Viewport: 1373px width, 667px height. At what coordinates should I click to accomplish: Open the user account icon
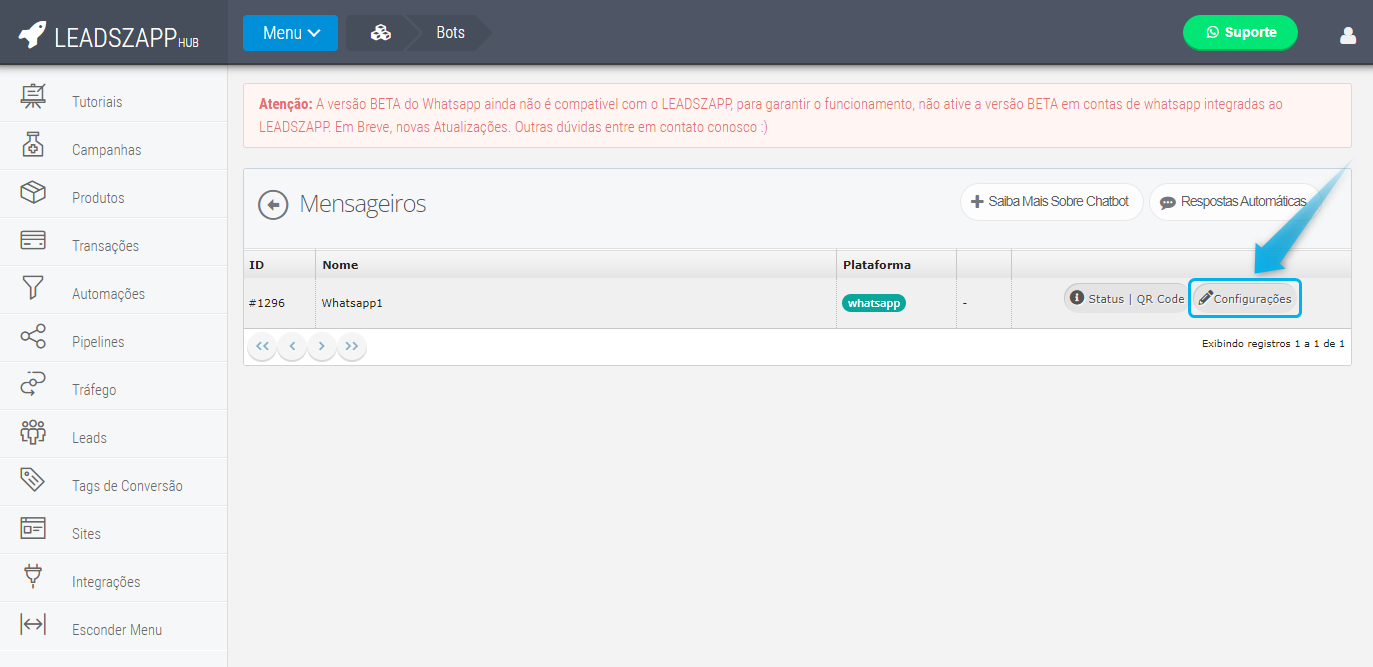pos(1348,33)
